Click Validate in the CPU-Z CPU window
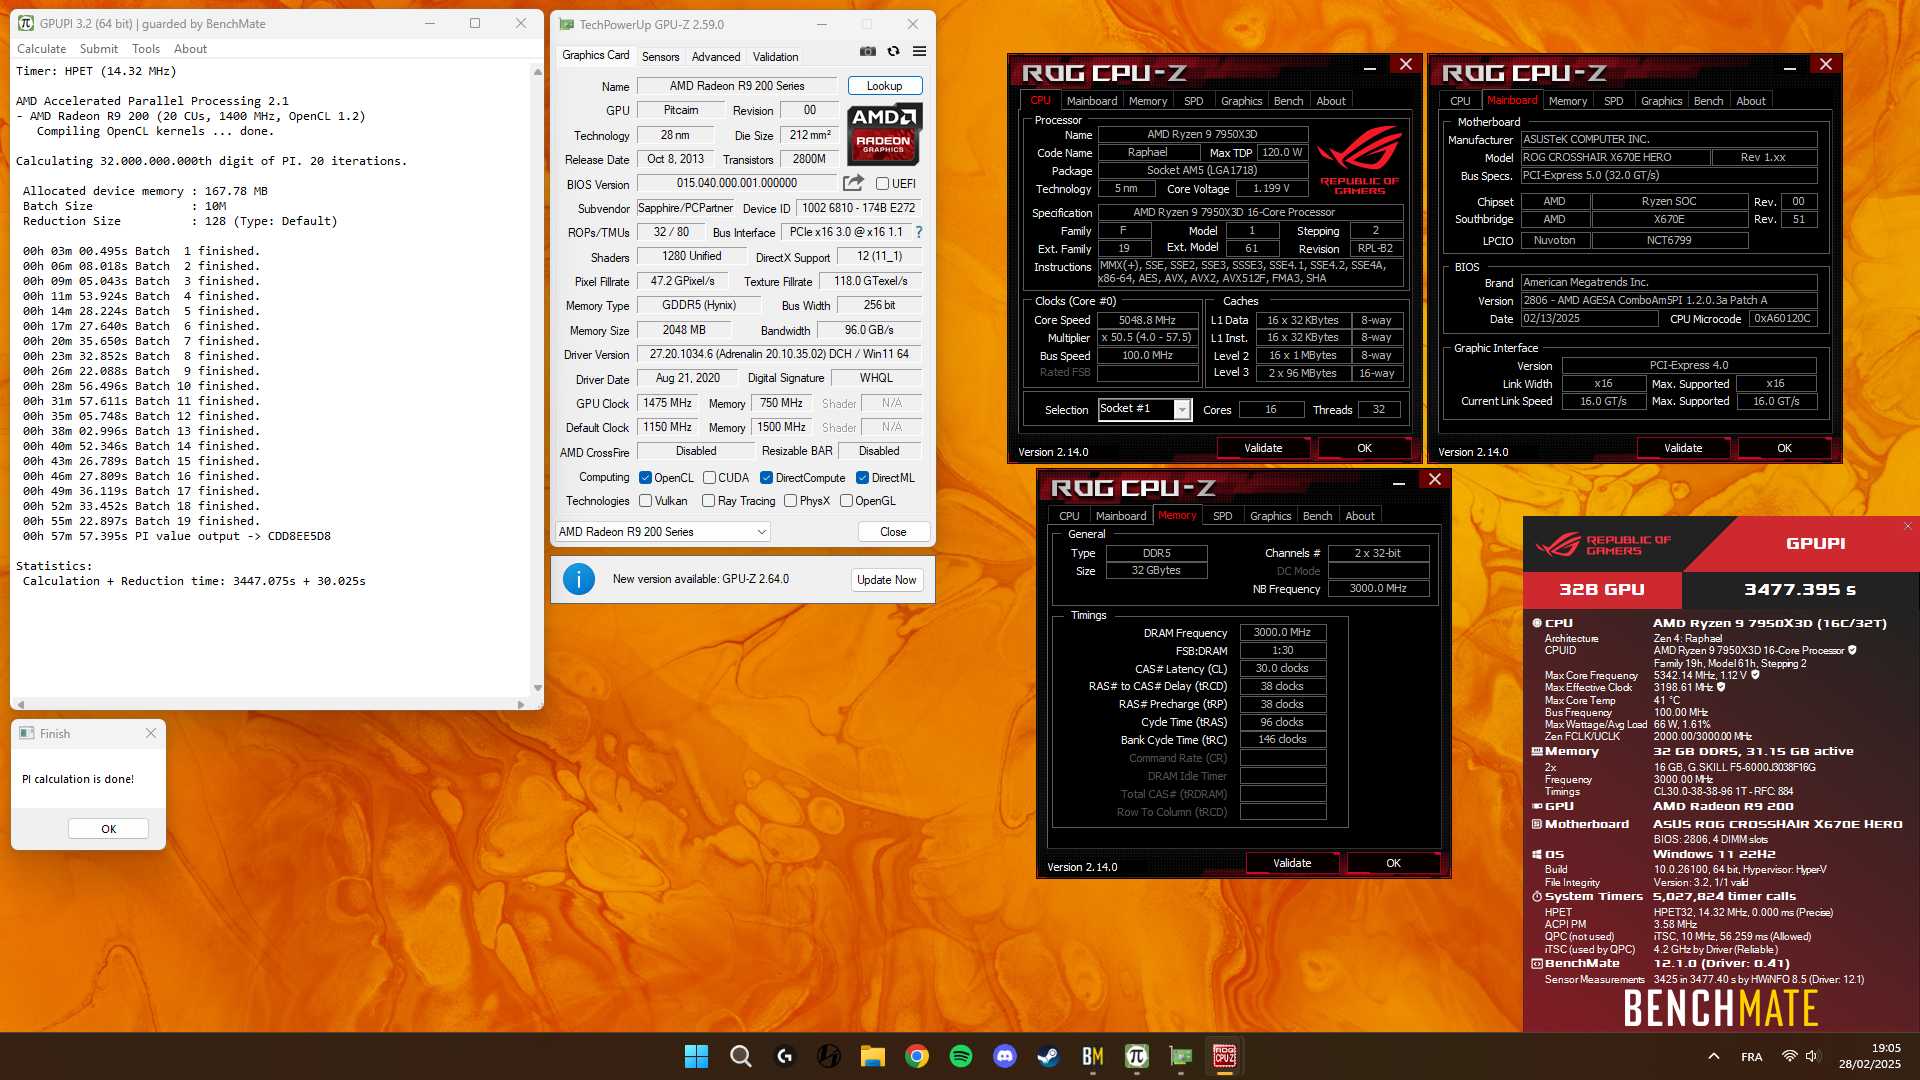This screenshot has height=1080, width=1920. coord(1263,448)
